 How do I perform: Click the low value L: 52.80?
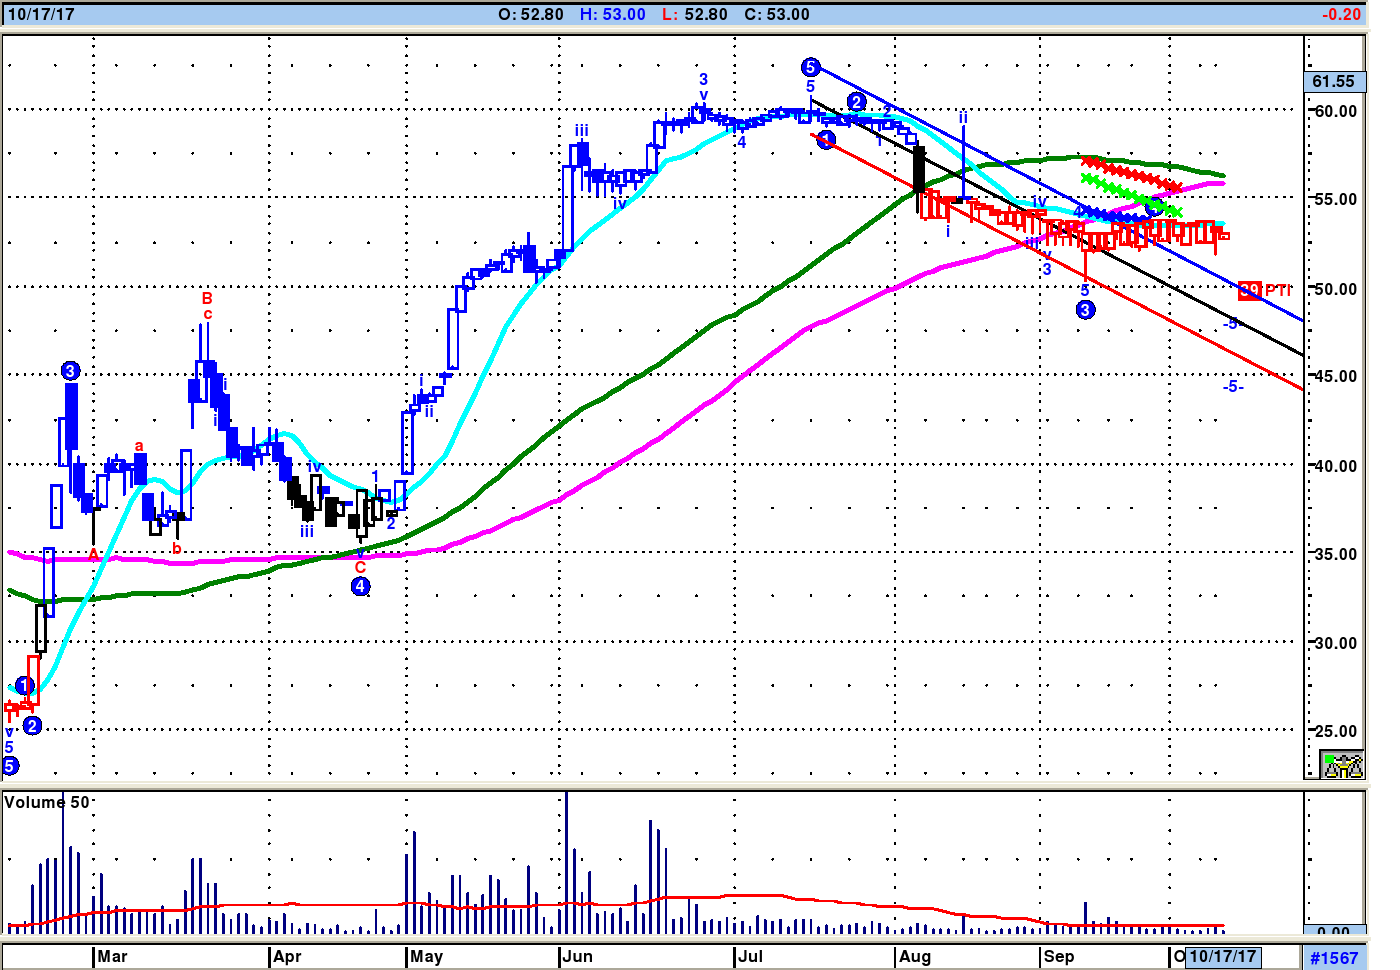[695, 14]
